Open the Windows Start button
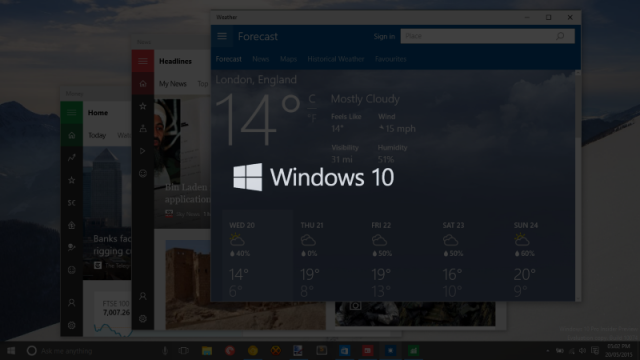 11,351
